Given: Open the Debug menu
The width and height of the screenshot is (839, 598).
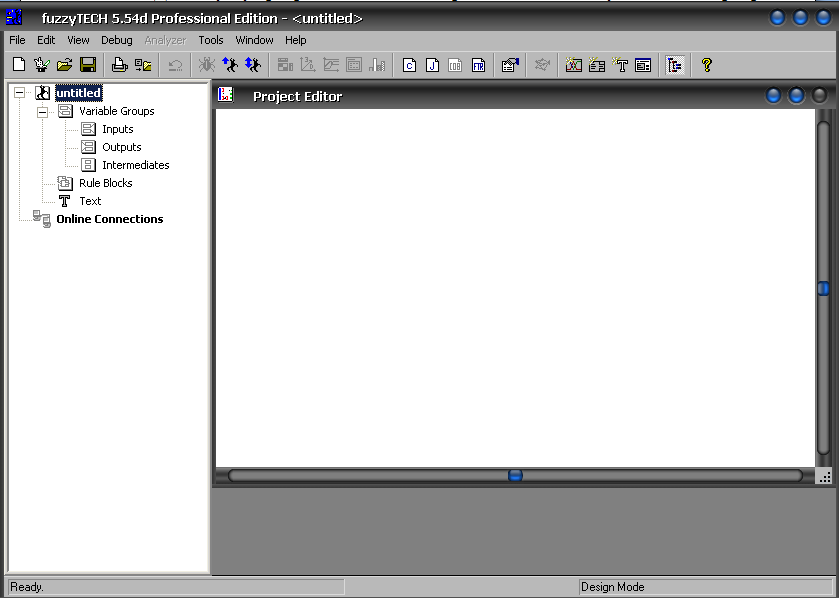Looking at the screenshot, I should click(x=117, y=40).
